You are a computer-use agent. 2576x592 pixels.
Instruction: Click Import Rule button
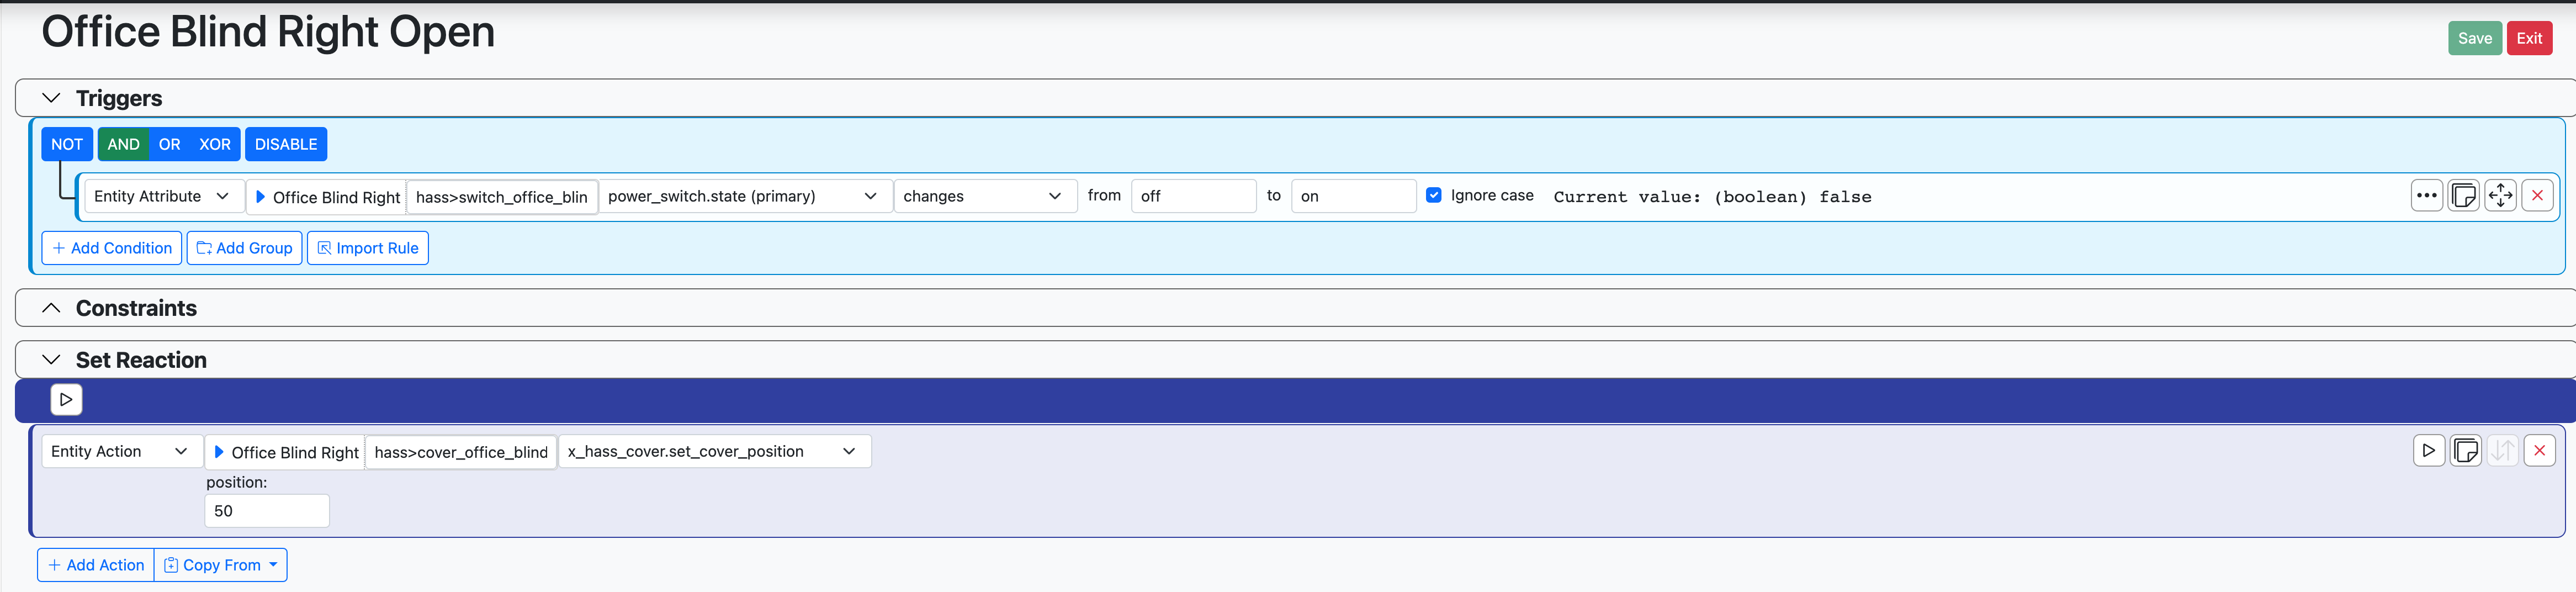(x=368, y=248)
